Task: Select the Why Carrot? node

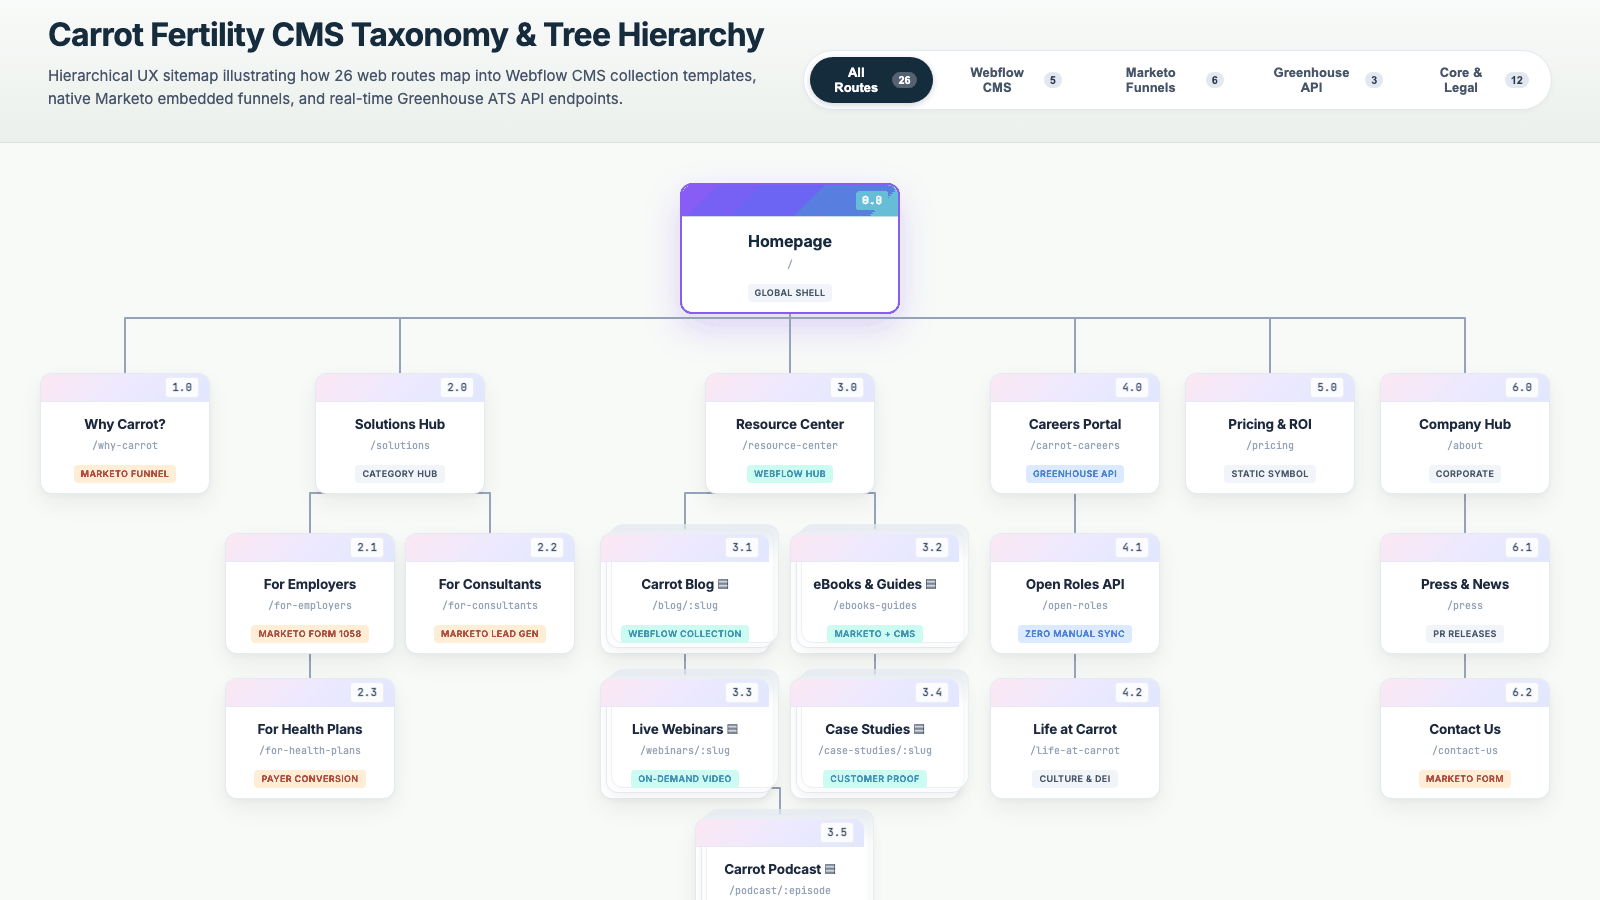Action: tap(125, 433)
